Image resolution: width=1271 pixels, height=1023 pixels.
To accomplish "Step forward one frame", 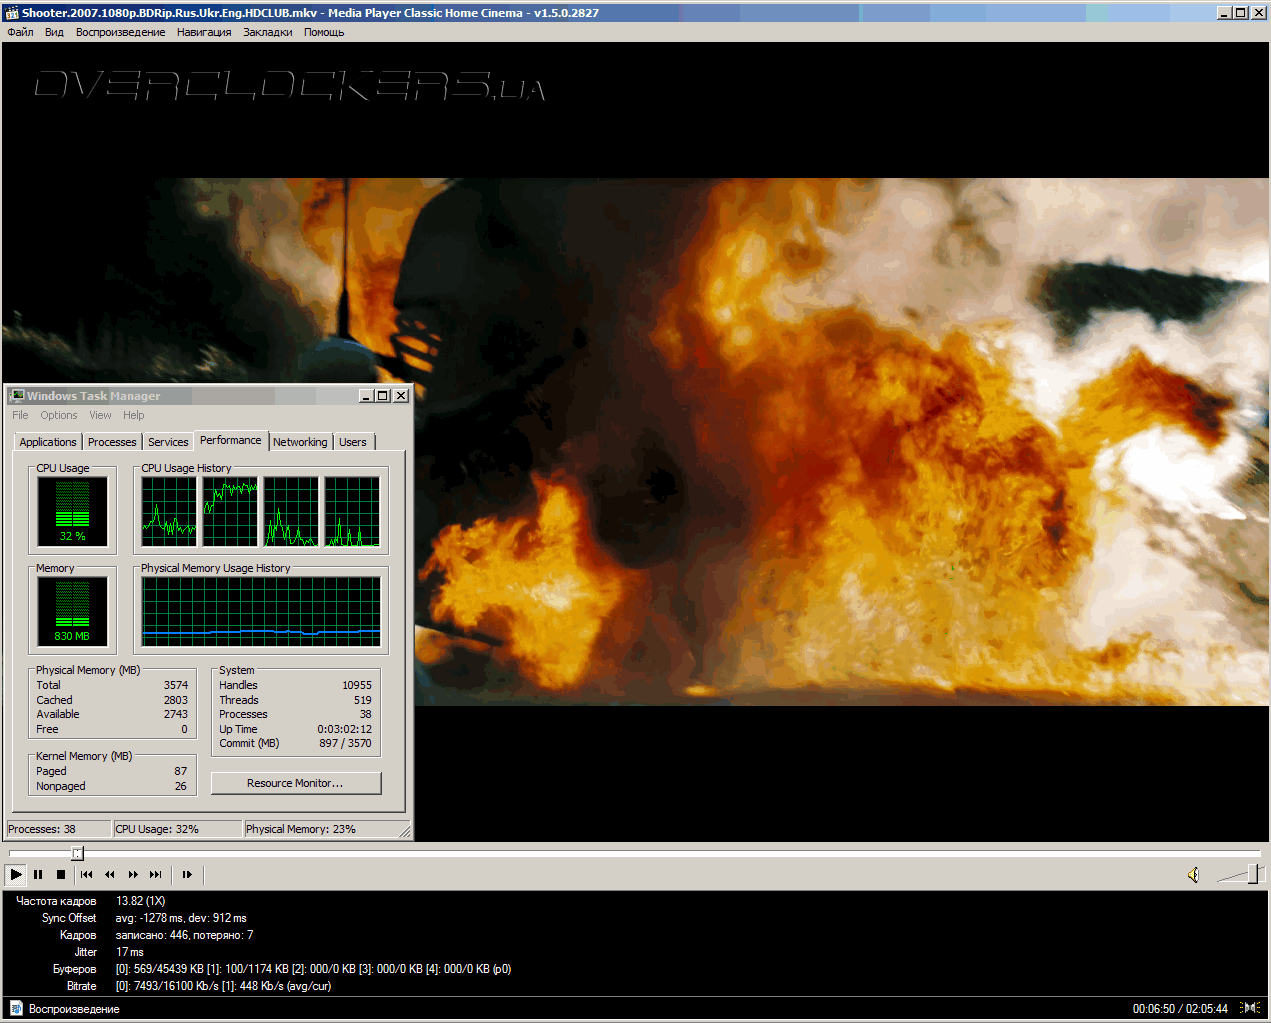I will tap(187, 874).
